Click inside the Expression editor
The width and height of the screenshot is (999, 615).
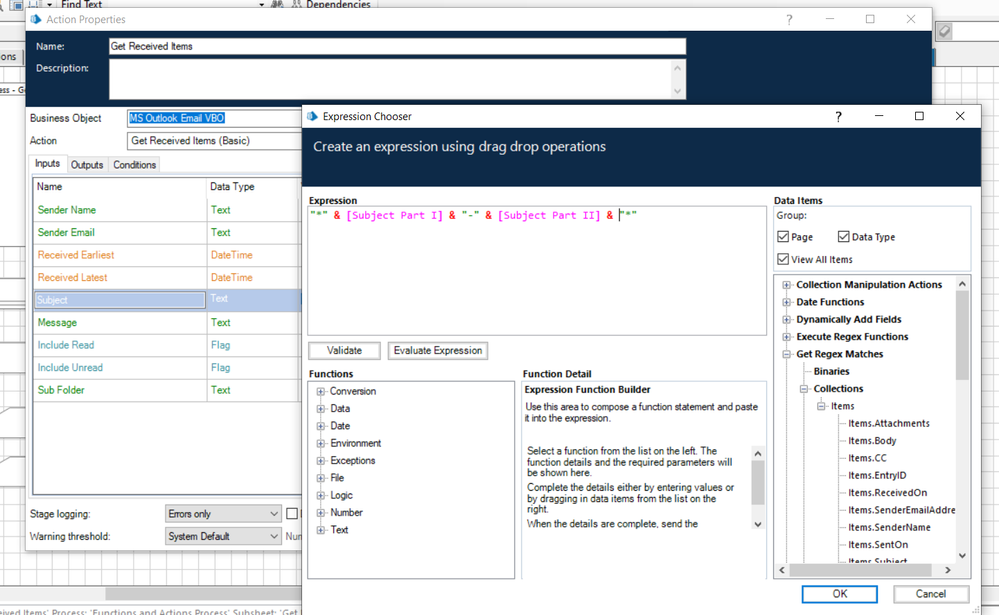[536, 271]
